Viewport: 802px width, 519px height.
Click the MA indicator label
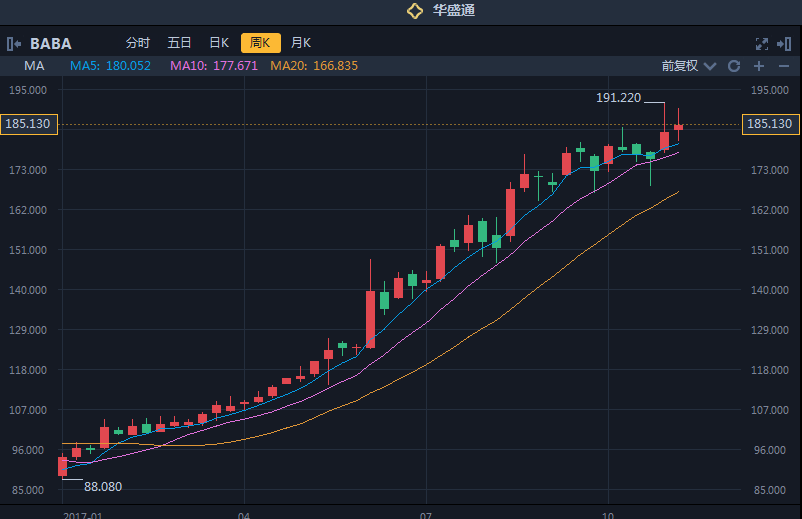[x=34, y=66]
